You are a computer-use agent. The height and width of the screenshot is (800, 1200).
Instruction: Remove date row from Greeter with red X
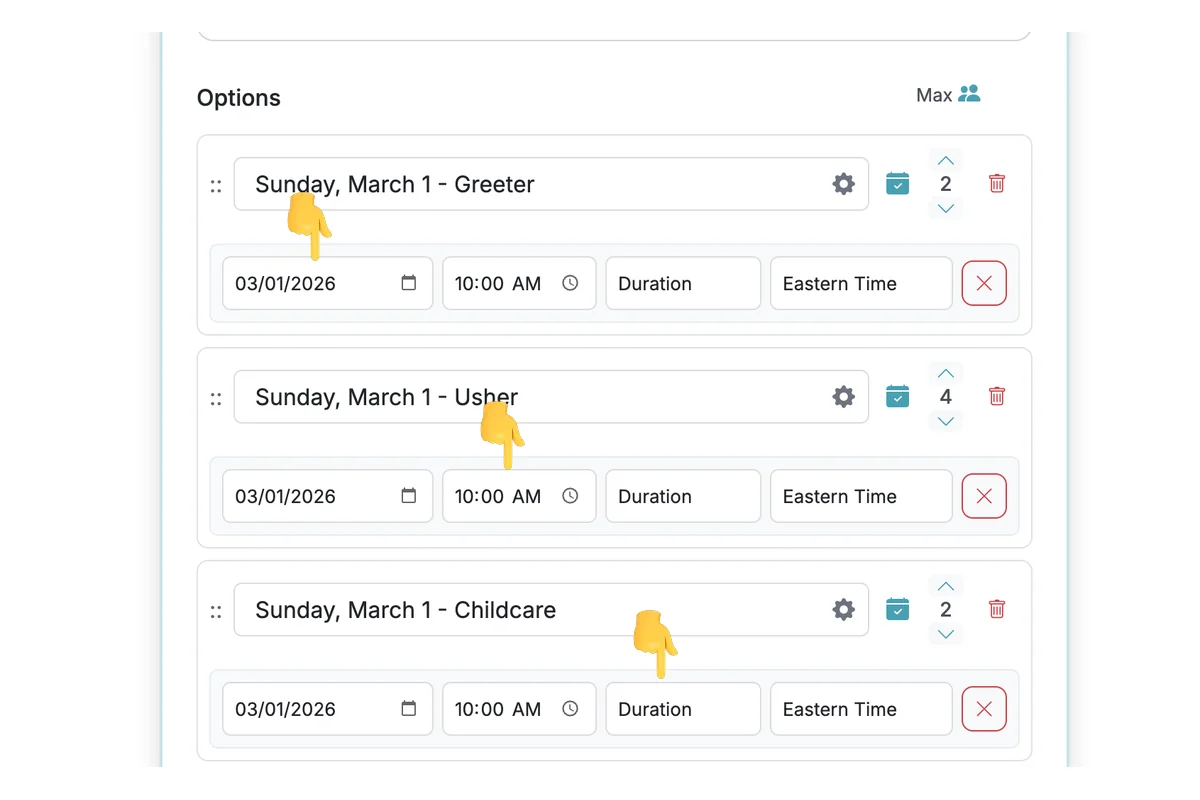984,284
